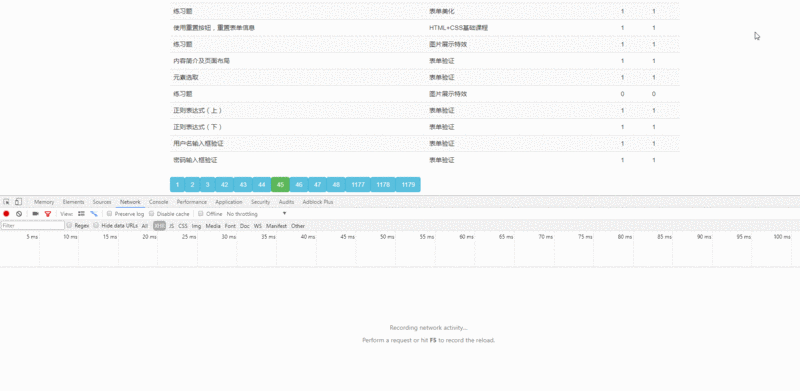
Task: Filter requests by CSS type
Action: point(183,226)
